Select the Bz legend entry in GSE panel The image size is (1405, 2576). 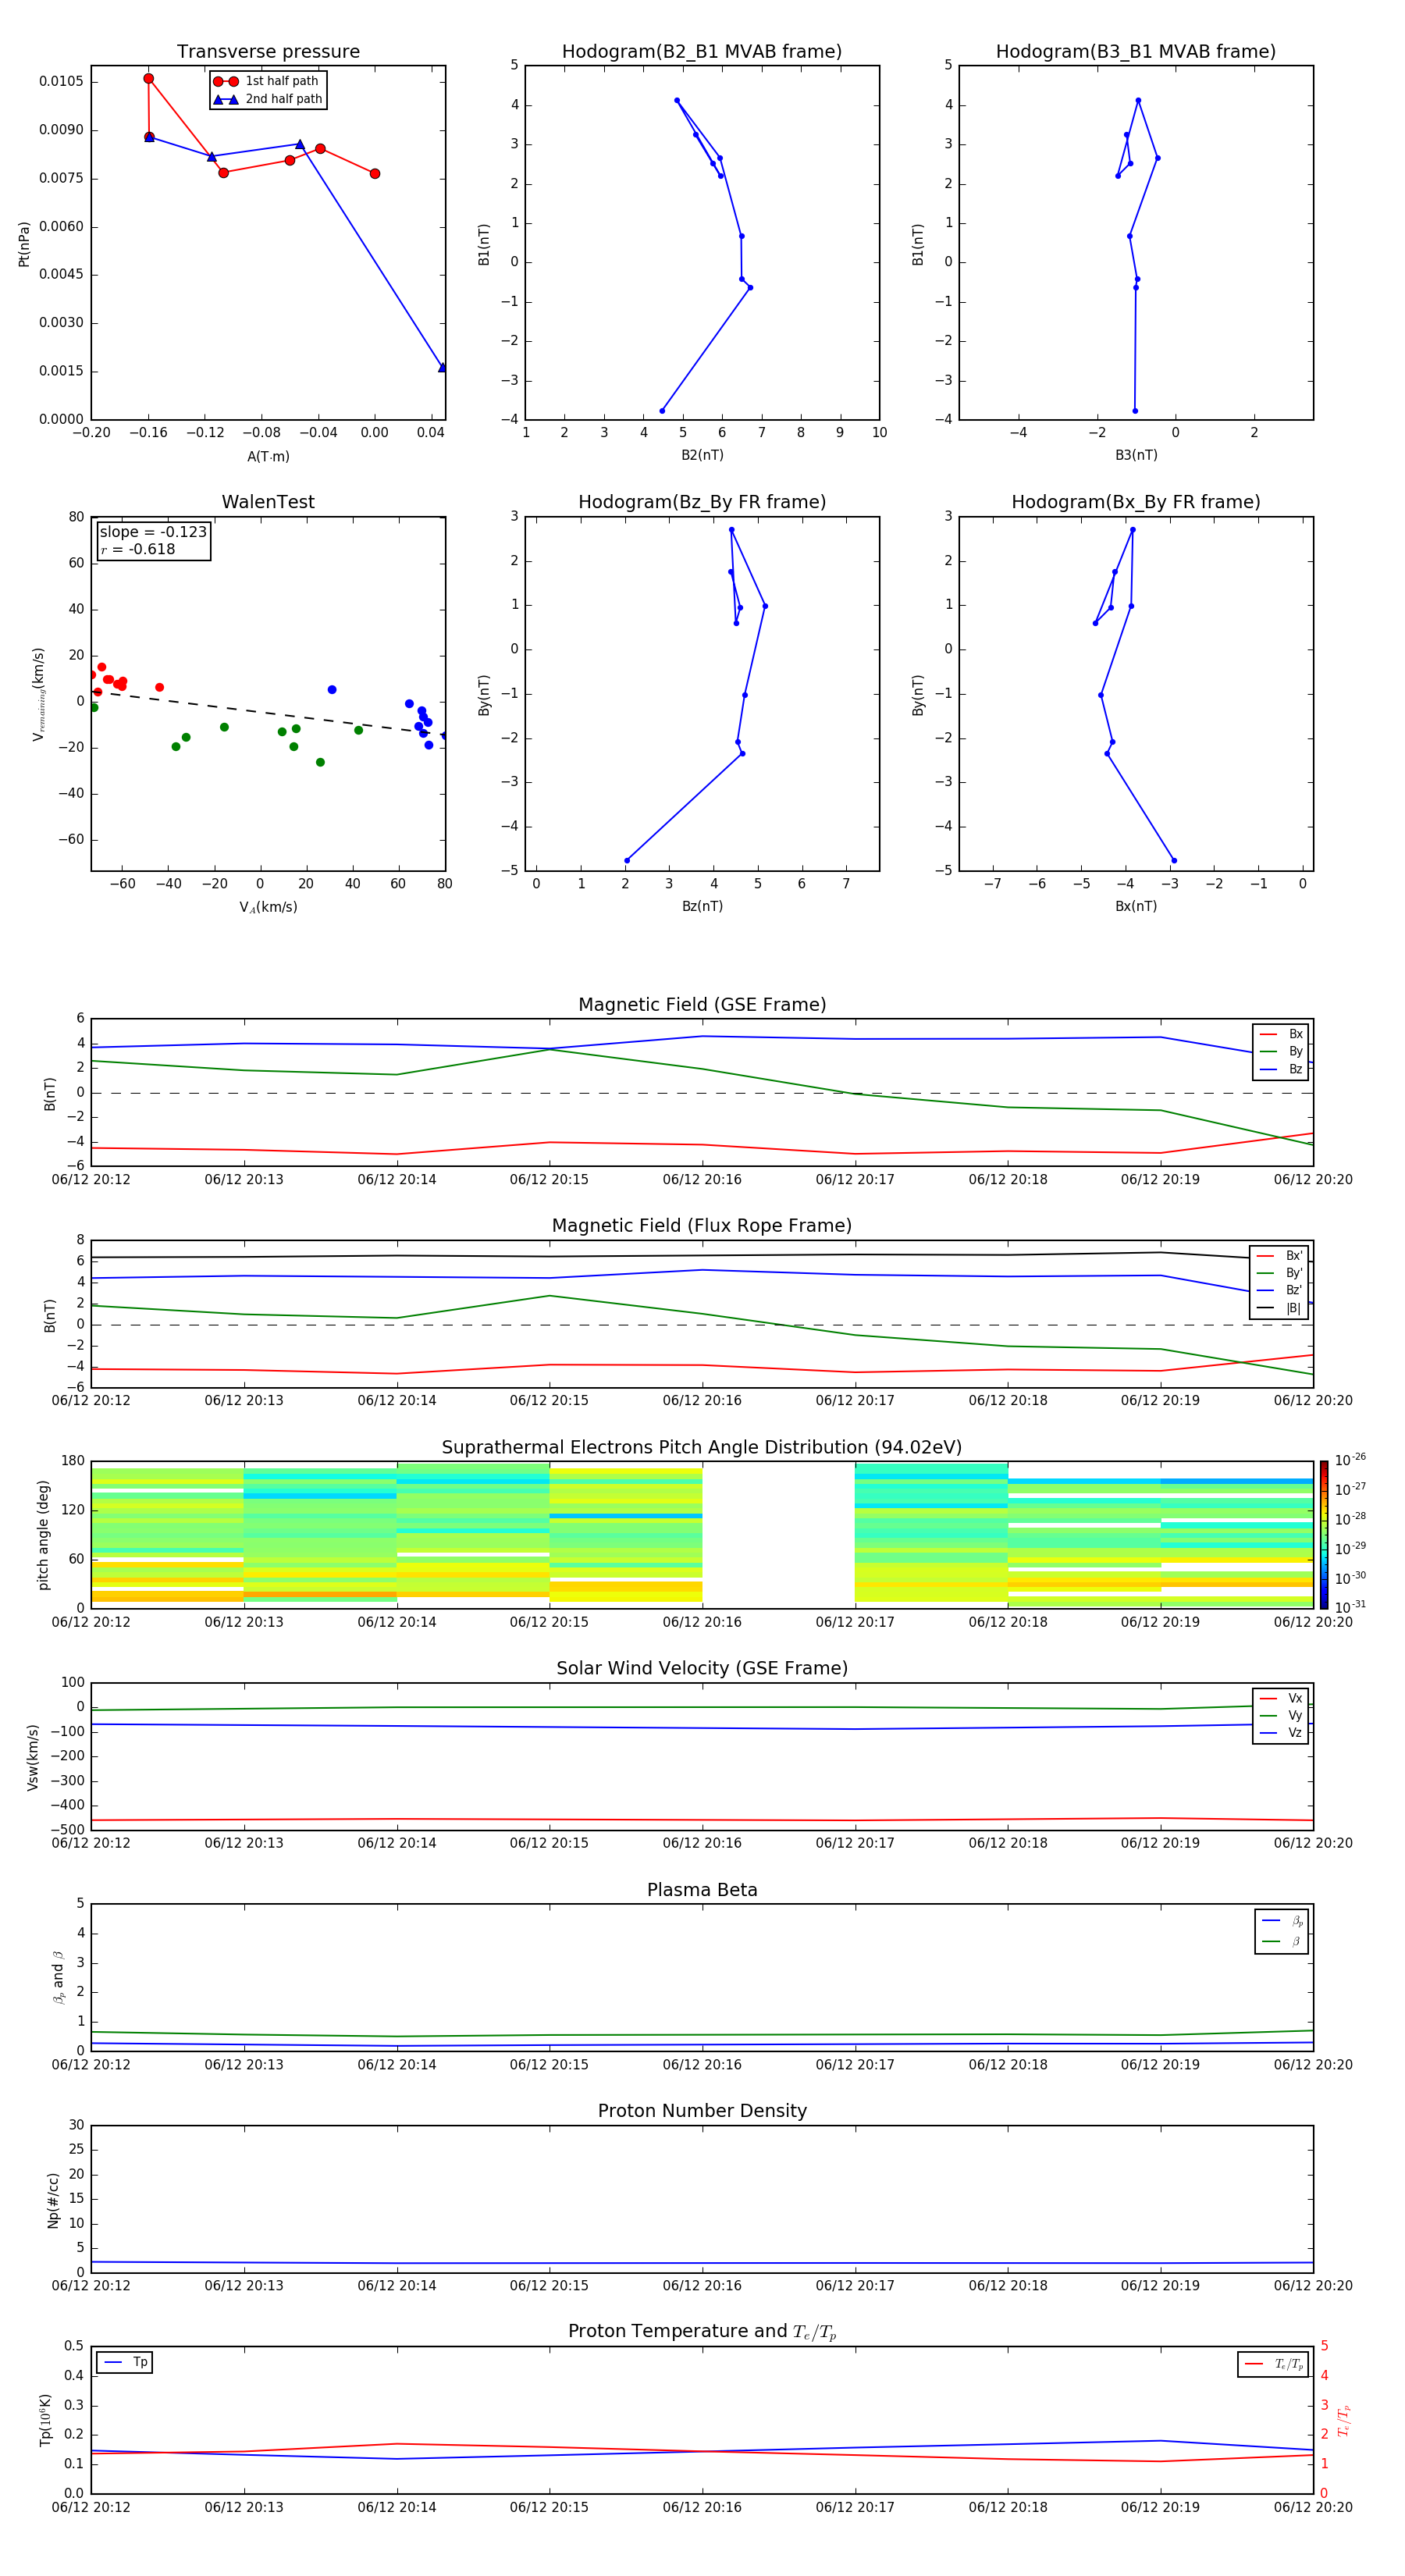point(1281,1069)
